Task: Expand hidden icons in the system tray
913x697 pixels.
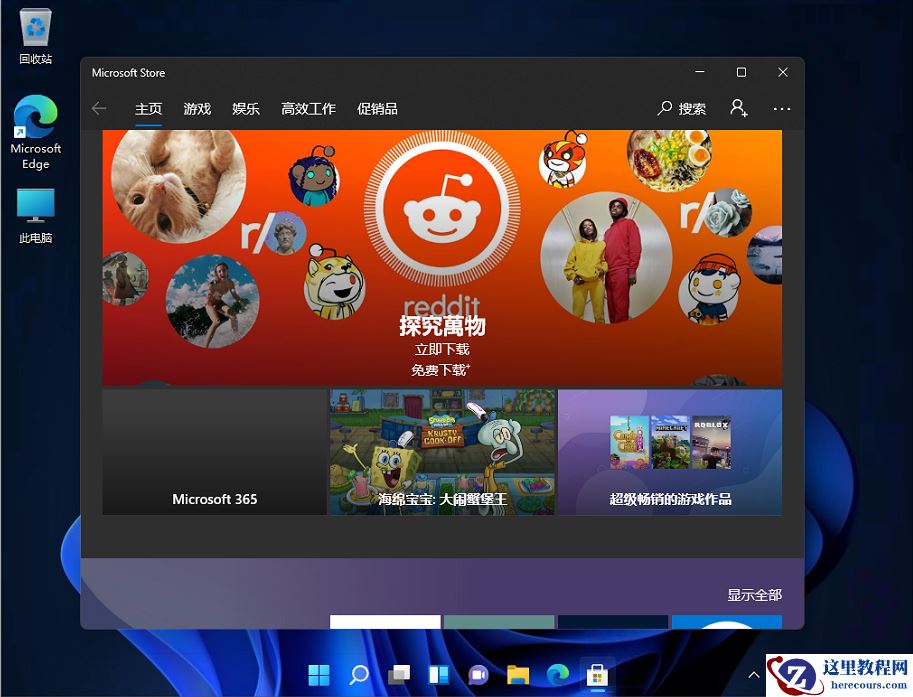Action: click(753, 675)
